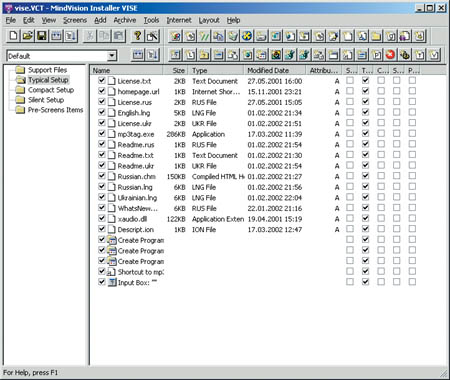This screenshot has height=380, width=450.
Task: Click the Copy toolbar icon
Action: tap(104, 36)
